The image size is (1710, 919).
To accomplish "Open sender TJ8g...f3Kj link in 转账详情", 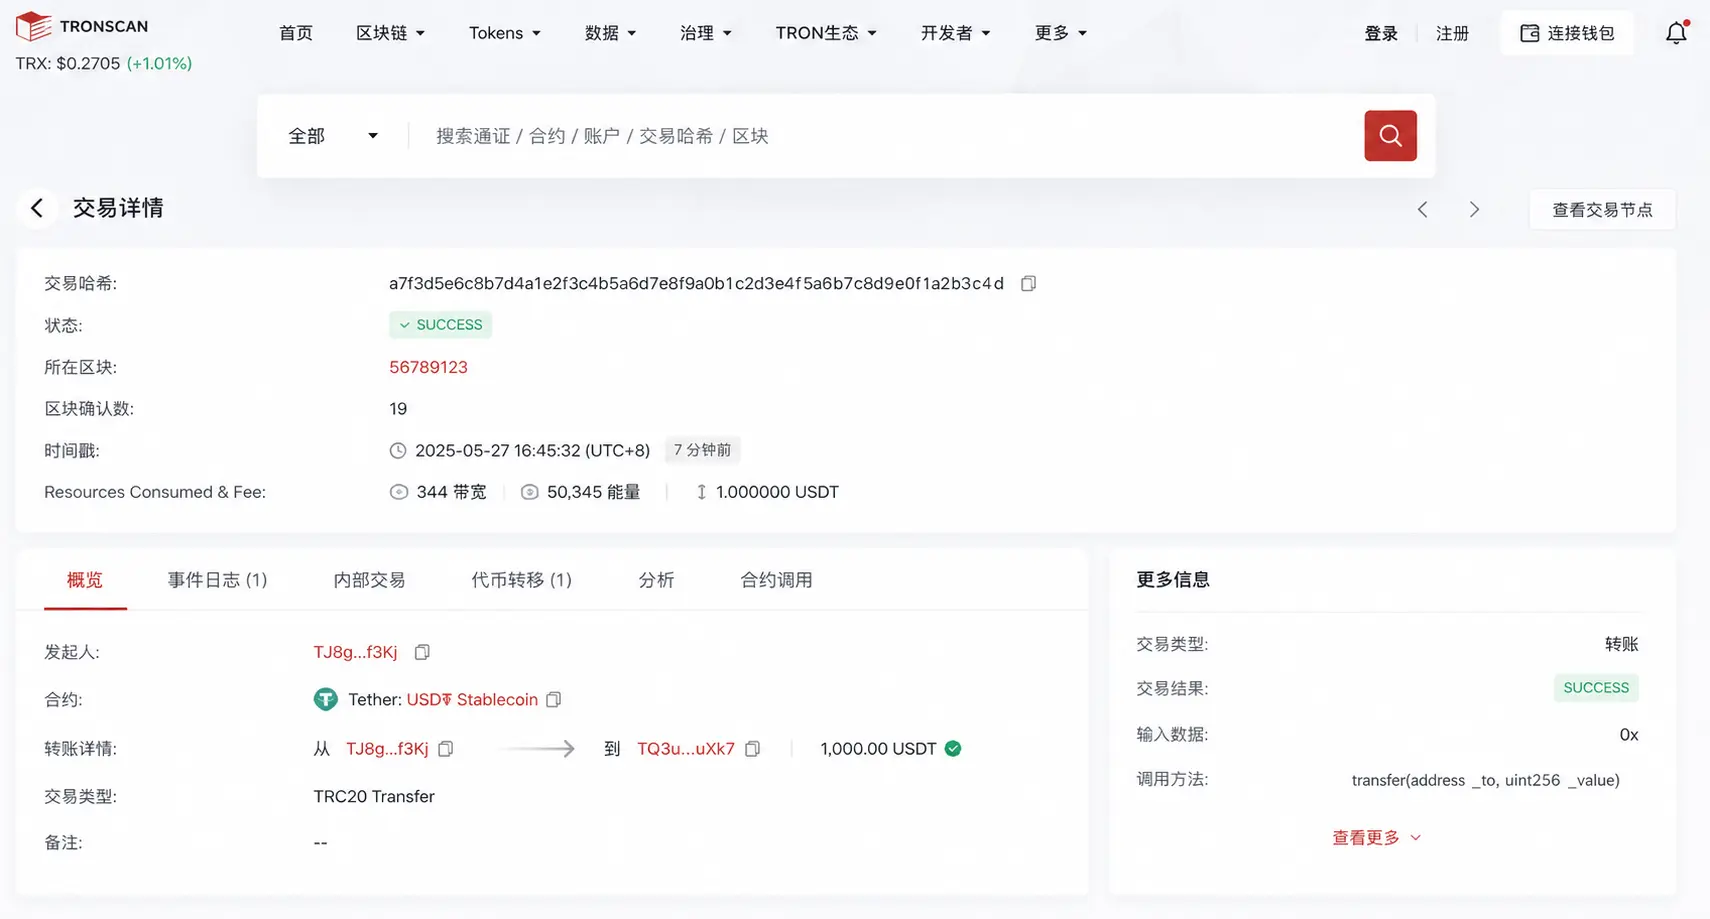I will point(387,749).
